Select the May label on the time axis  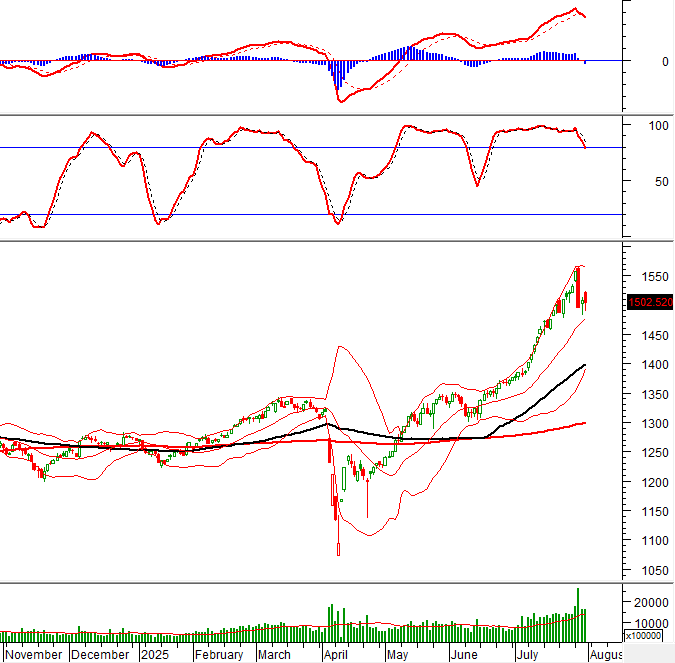tap(397, 655)
